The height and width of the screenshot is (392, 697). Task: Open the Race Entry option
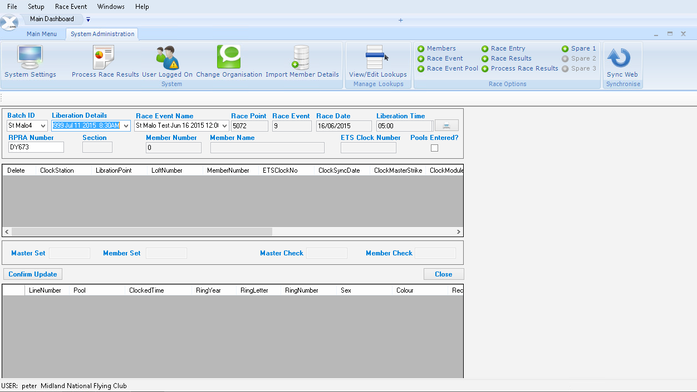503,48
